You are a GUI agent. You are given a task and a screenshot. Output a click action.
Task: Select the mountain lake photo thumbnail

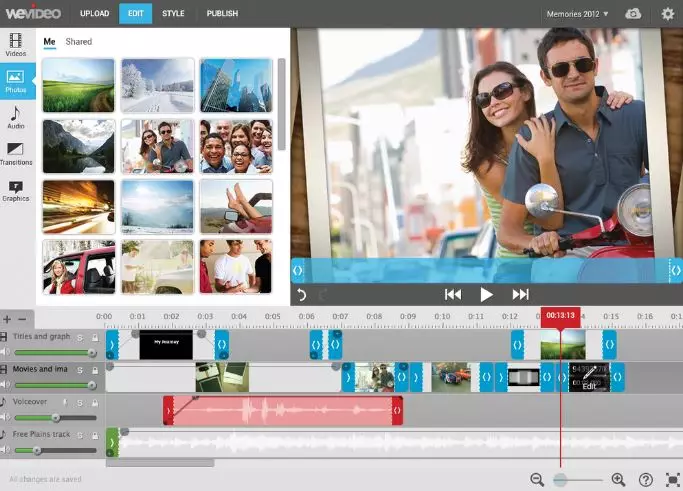79,146
